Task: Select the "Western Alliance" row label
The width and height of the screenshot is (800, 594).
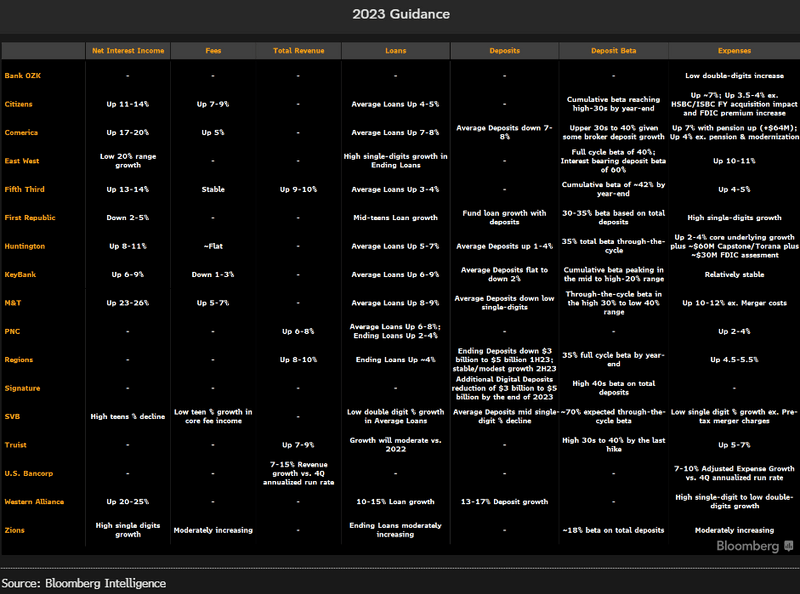Action: pyautogui.click(x=34, y=502)
